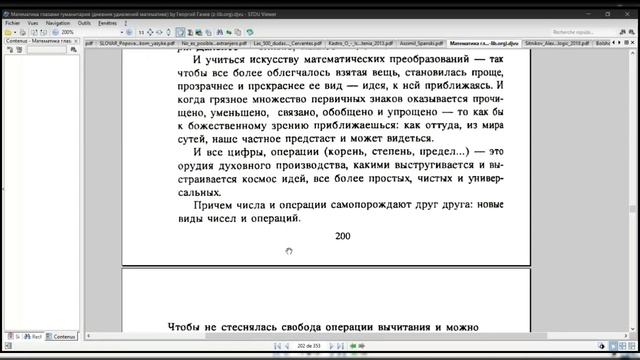This screenshot has width=640, height=360.
Task: Click the Signets bookmark tab in side panel
Action: click(13, 337)
